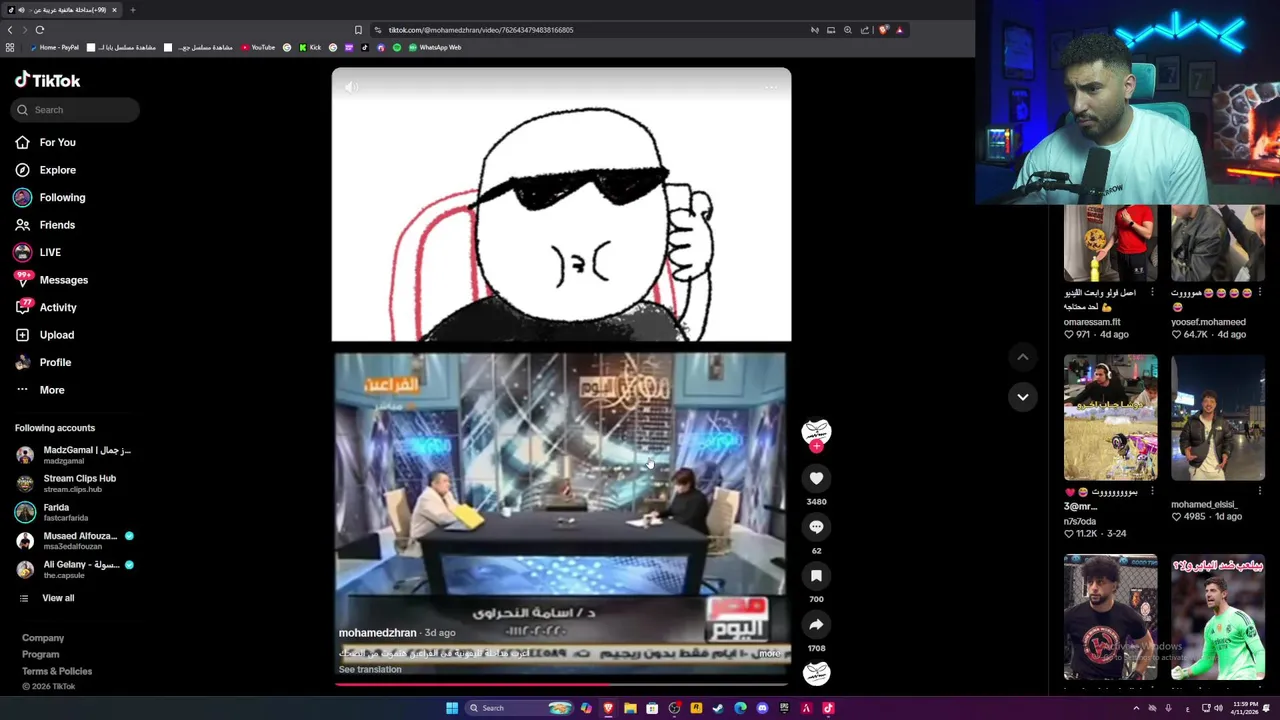Save the video with the bookmark icon
The image size is (1280, 720).
pyautogui.click(x=816, y=576)
